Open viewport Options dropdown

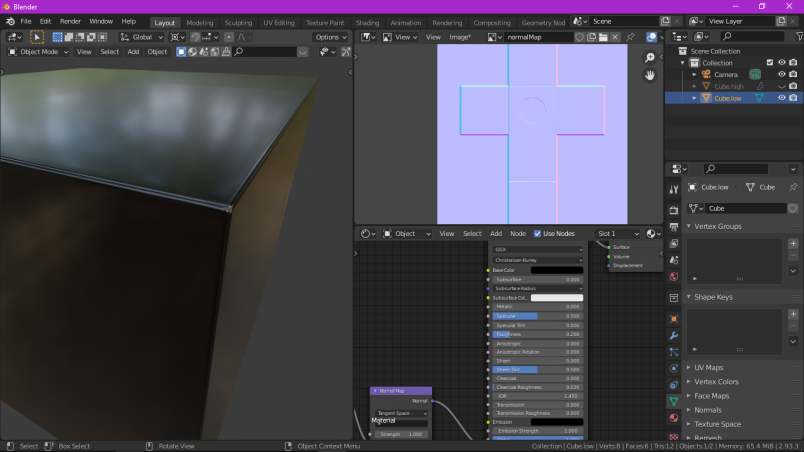(330, 37)
